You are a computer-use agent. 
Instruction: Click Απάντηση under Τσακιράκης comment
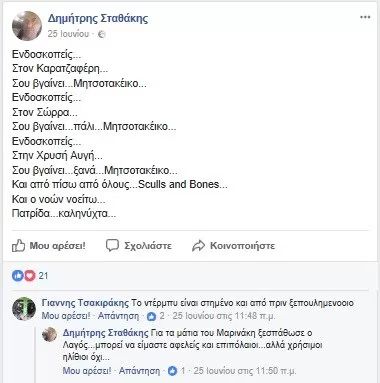(118, 316)
